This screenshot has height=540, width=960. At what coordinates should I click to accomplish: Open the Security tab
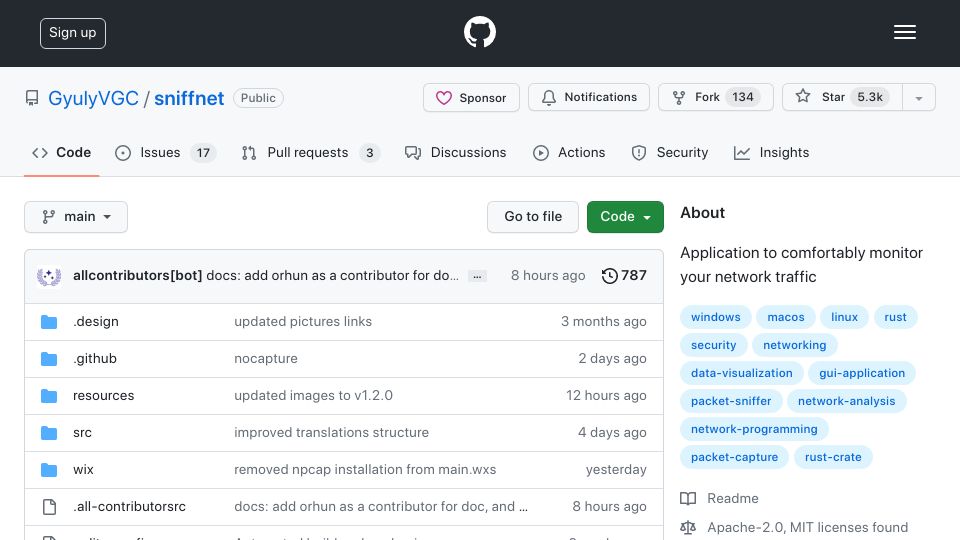[669, 152]
